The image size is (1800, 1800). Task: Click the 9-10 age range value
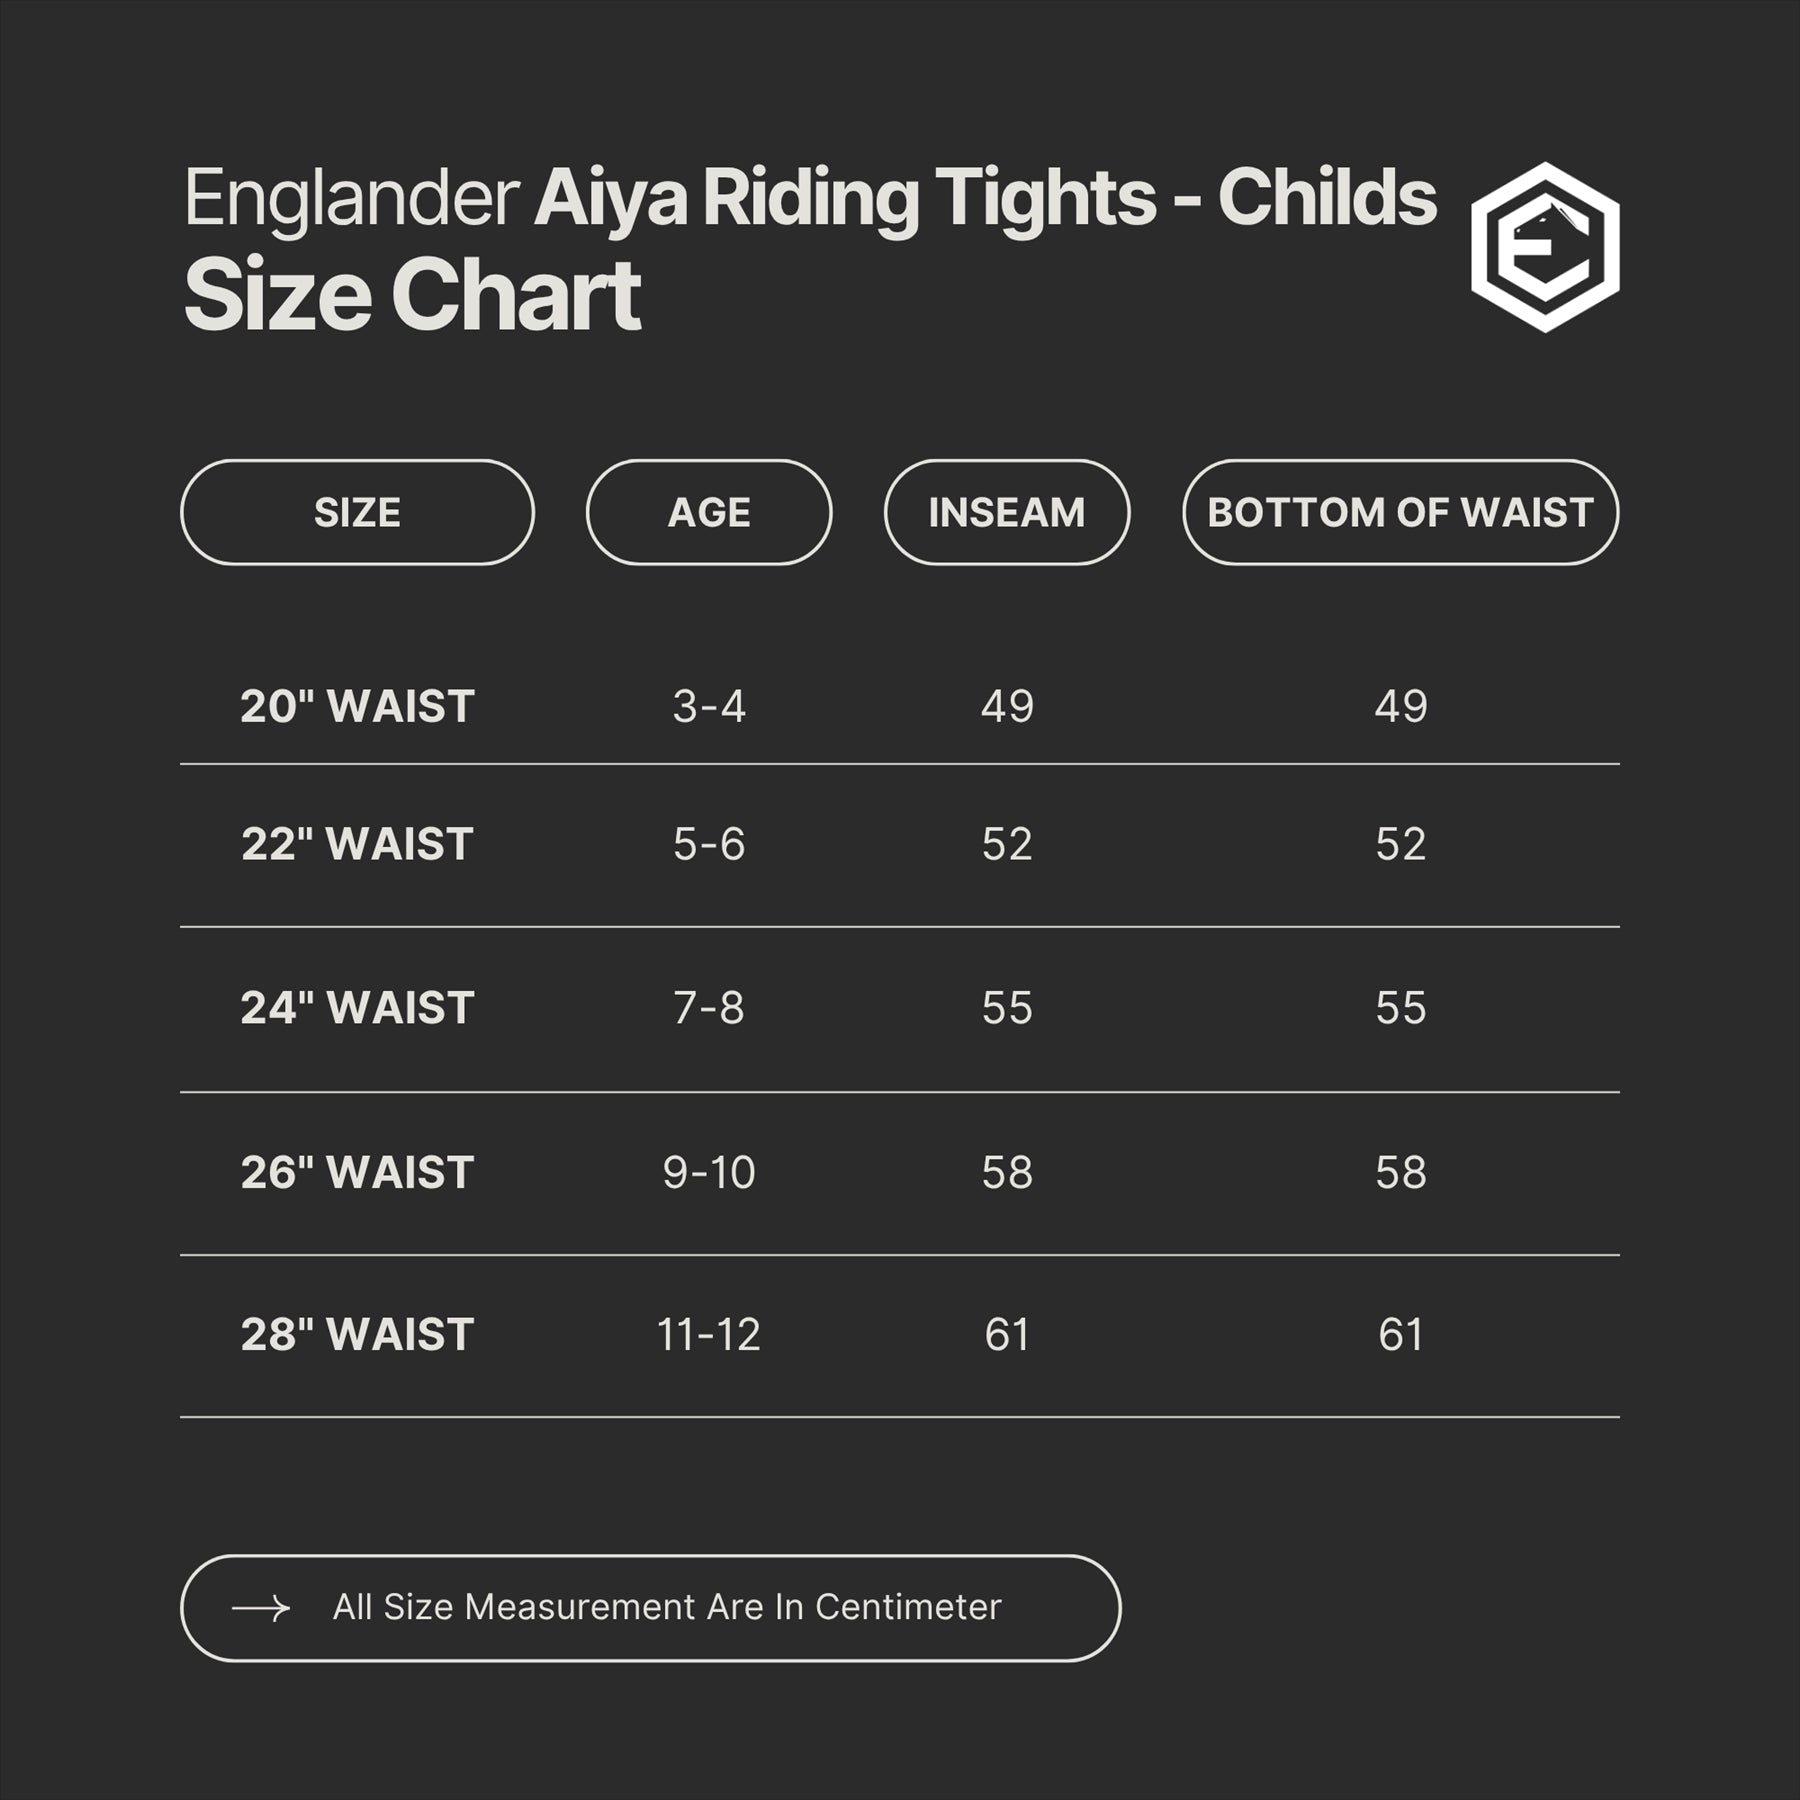click(x=709, y=1172)
